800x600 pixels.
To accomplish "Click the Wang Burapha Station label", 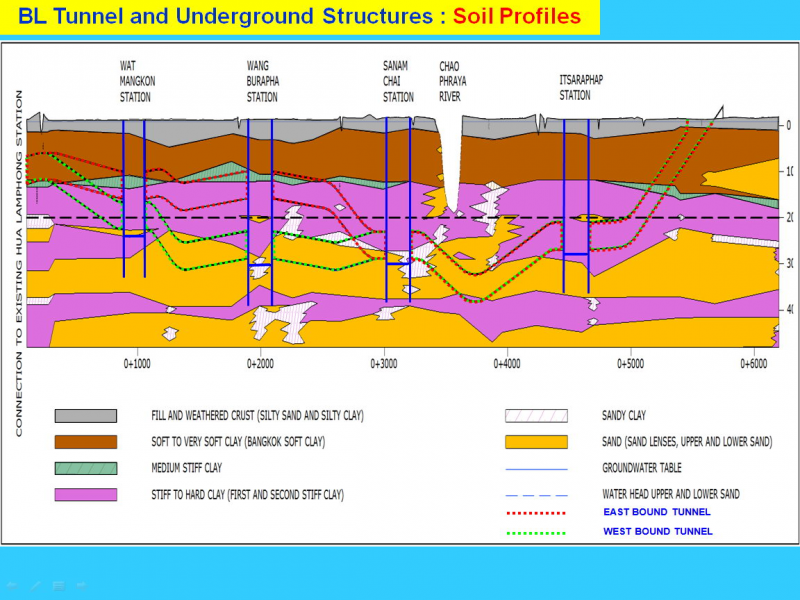I will (262, 82).
